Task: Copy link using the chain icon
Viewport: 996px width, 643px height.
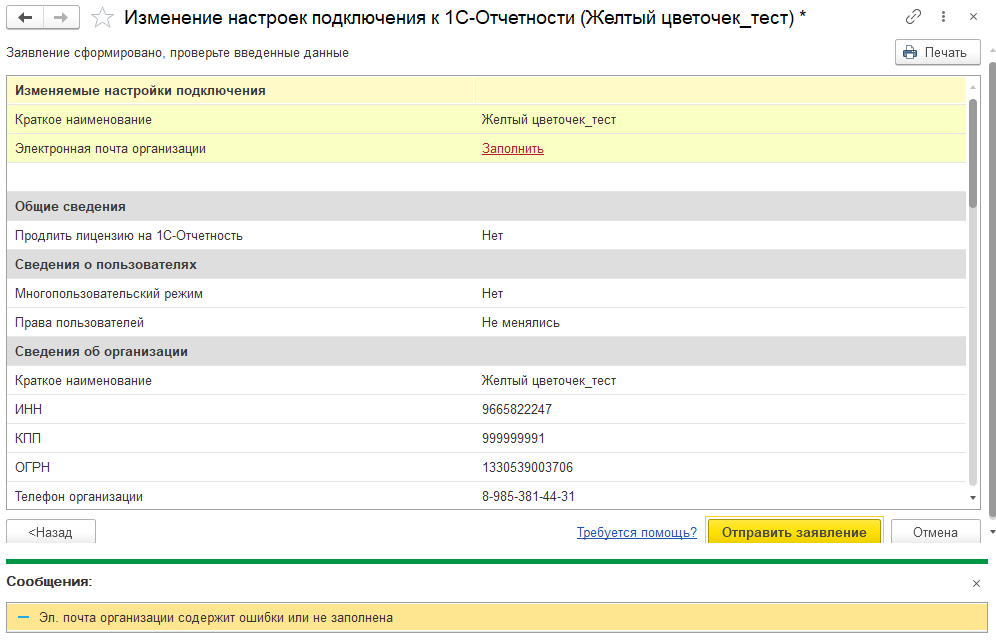Action: pos(913,17)
